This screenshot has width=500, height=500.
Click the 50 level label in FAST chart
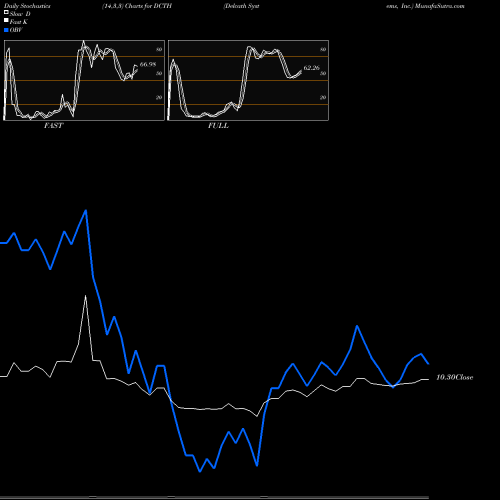[x=159, y=73]
